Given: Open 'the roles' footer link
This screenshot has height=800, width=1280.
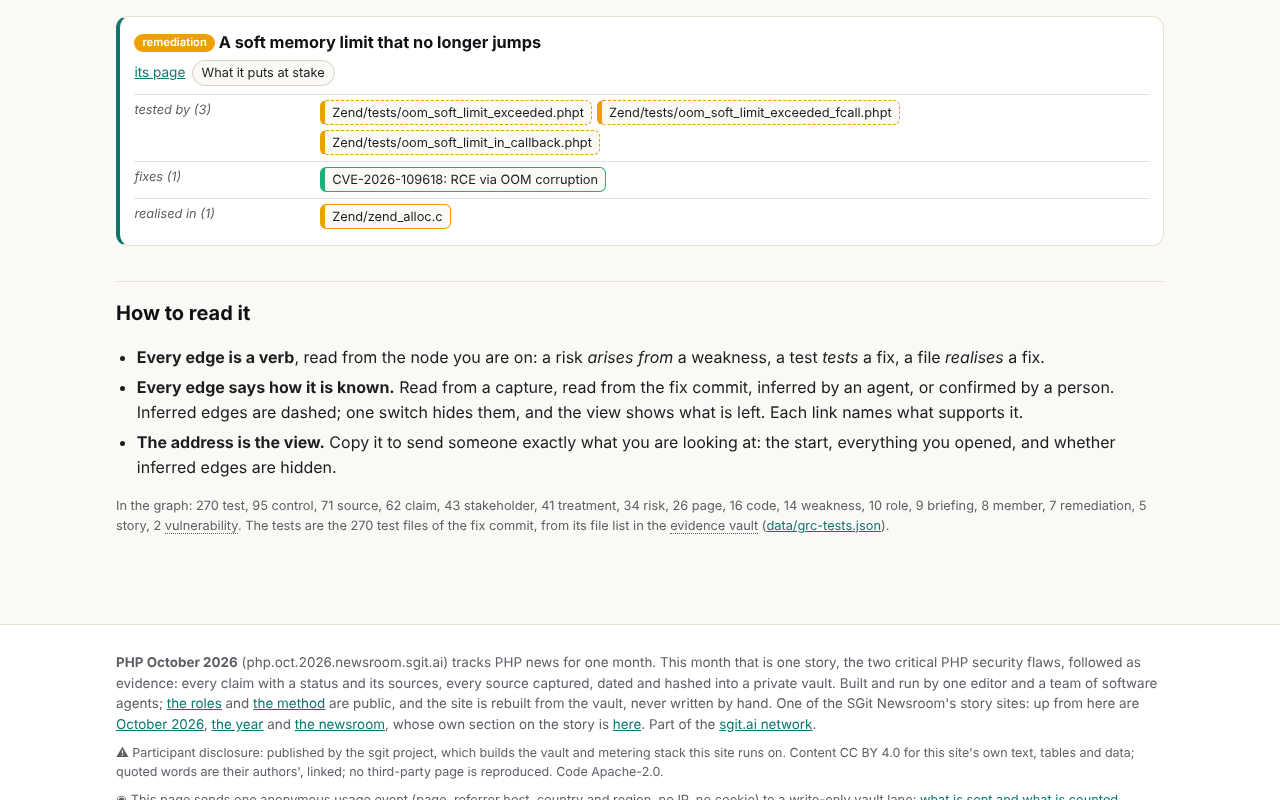Looking at the screenshot, I should [x=194, y=704].
